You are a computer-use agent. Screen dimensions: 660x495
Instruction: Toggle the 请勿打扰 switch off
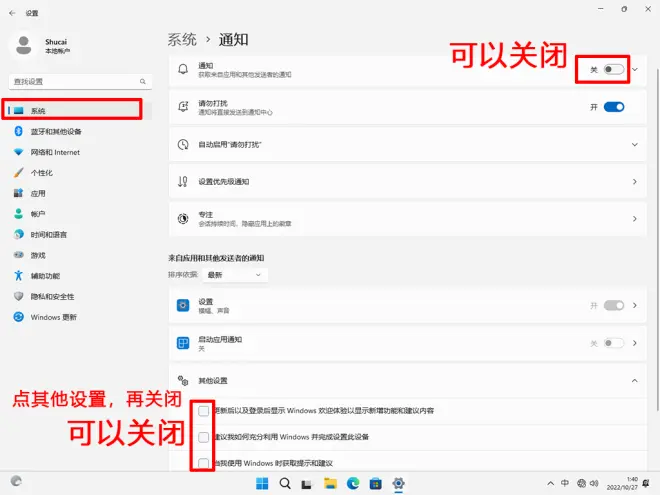point(614,107)
